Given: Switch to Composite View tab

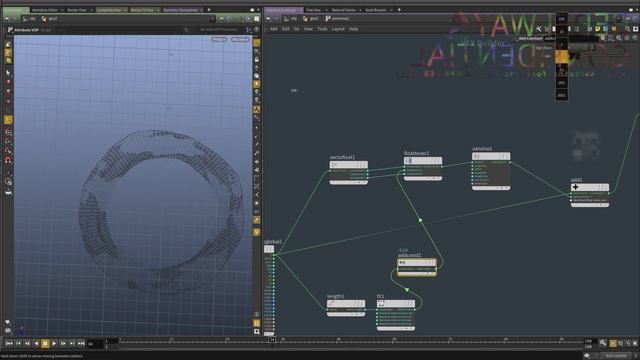Looking at the screenshot, I should click(109, 10).
